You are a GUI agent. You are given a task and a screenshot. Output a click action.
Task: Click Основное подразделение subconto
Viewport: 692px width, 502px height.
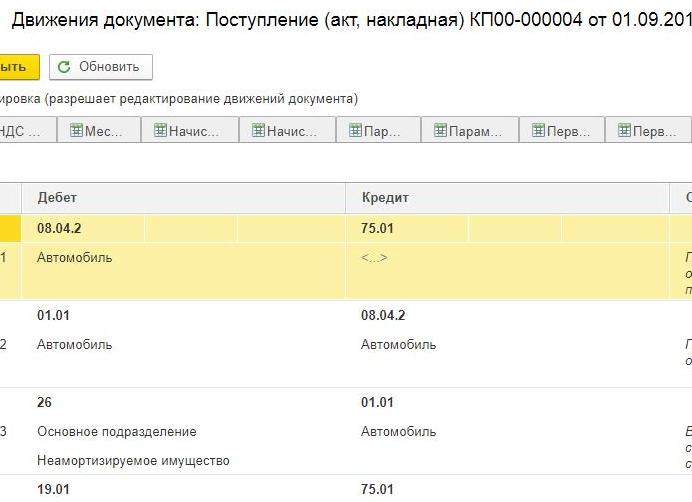[x=117, y=431]
